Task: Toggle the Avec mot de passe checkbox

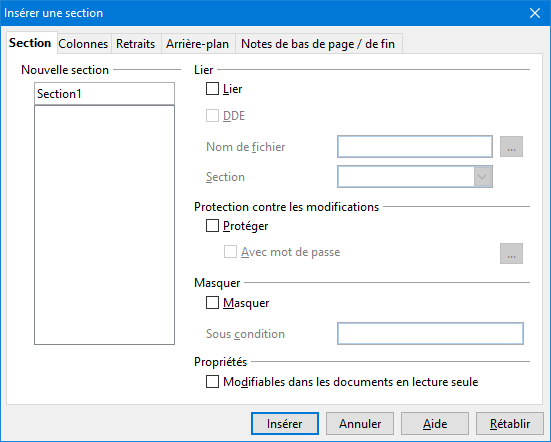Action: pos(230,252)
